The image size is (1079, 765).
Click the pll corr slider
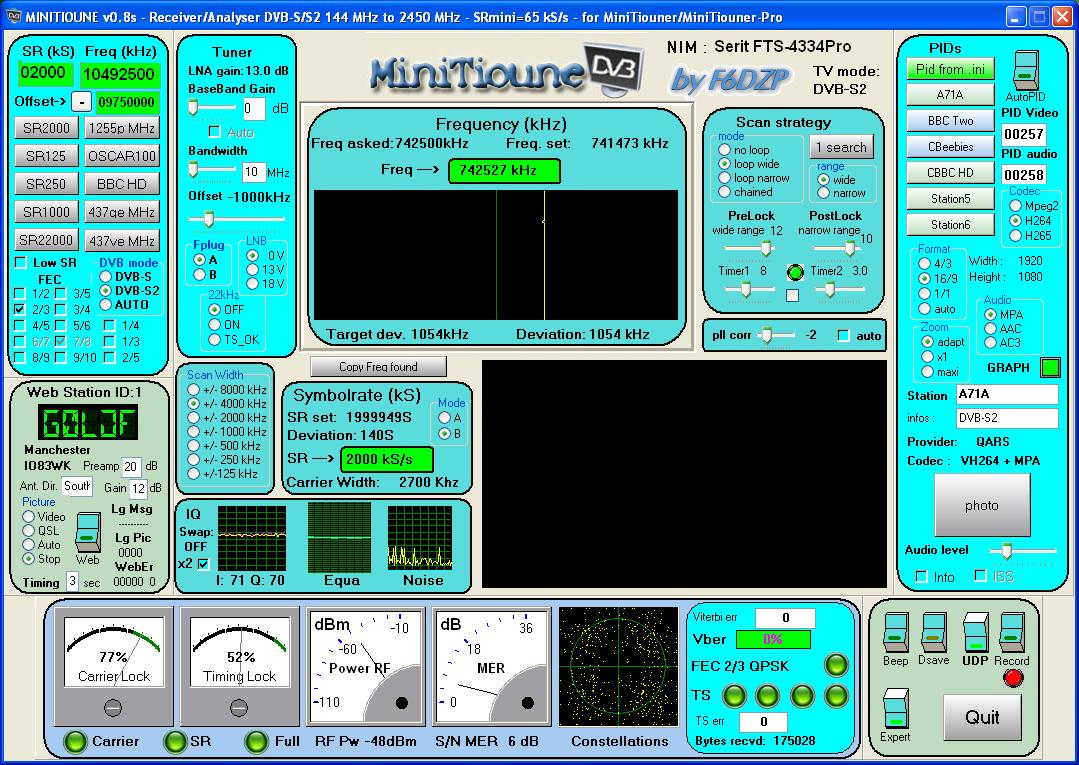(x=777, y=335)
